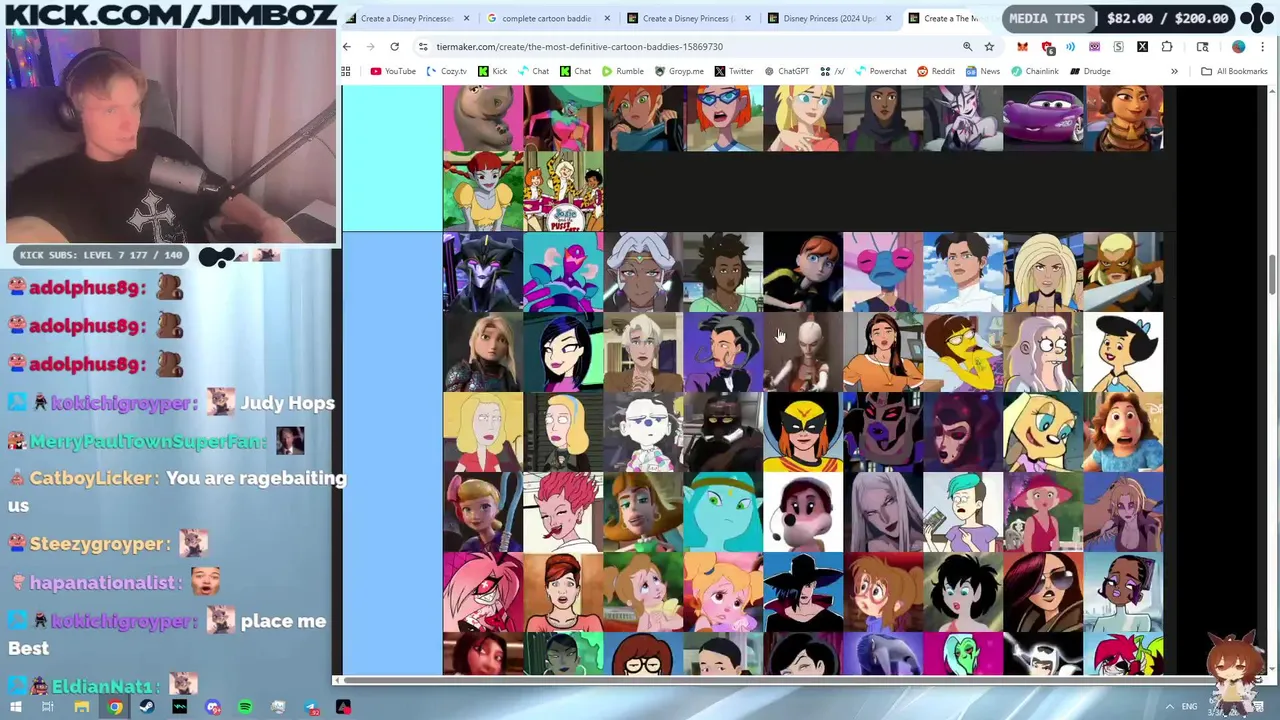Open the Powerchat bookmark
This screenshot has width=1280, height=720.
880,71
